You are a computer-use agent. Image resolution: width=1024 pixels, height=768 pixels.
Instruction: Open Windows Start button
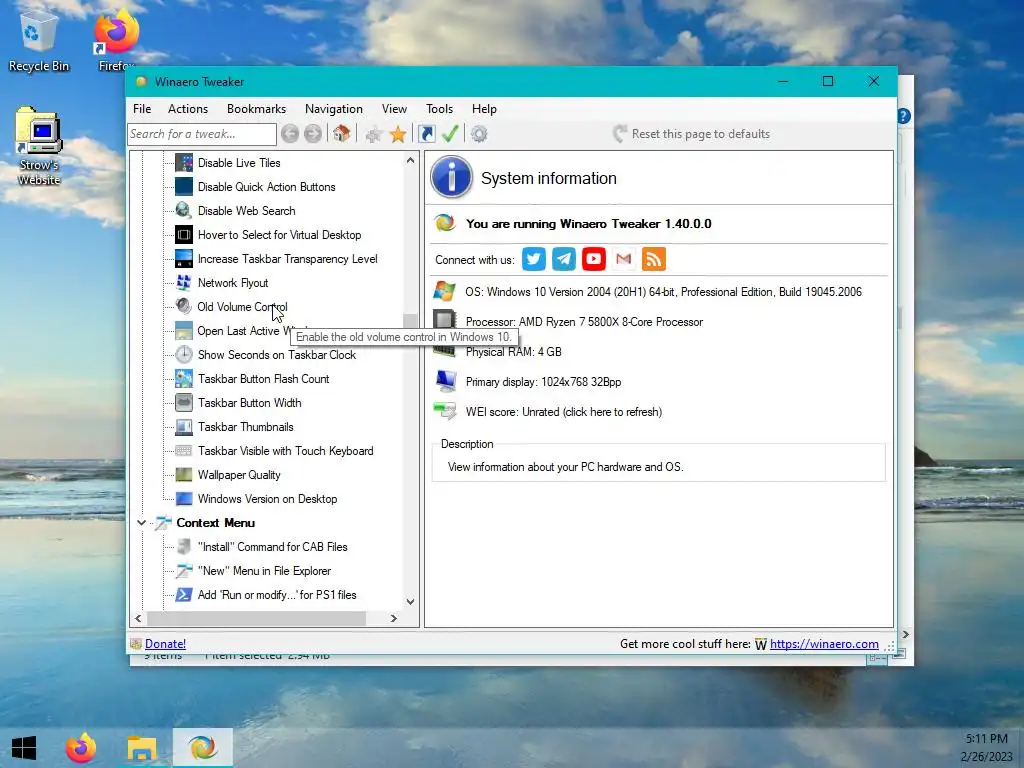click(24, 748)
